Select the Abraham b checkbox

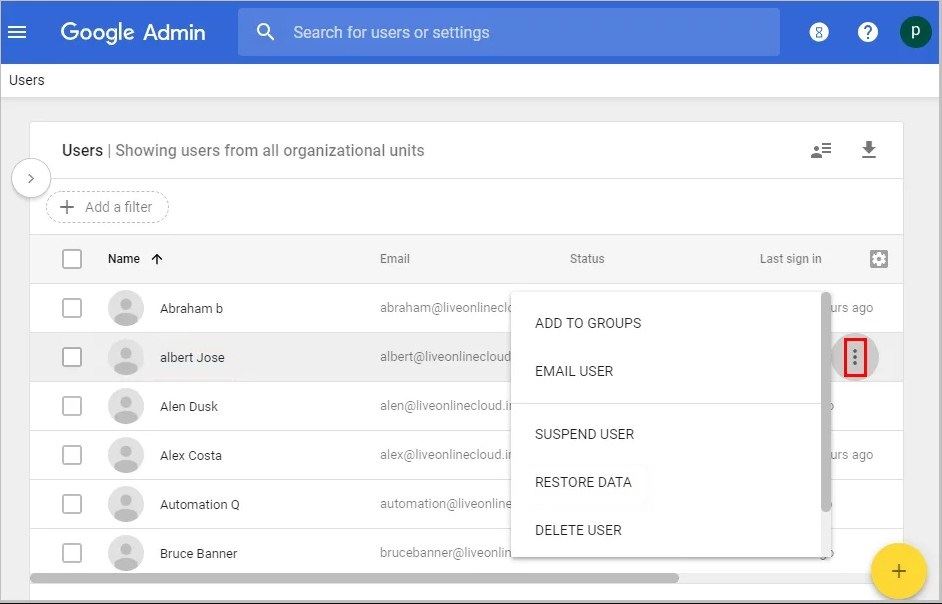pos(72,308)
